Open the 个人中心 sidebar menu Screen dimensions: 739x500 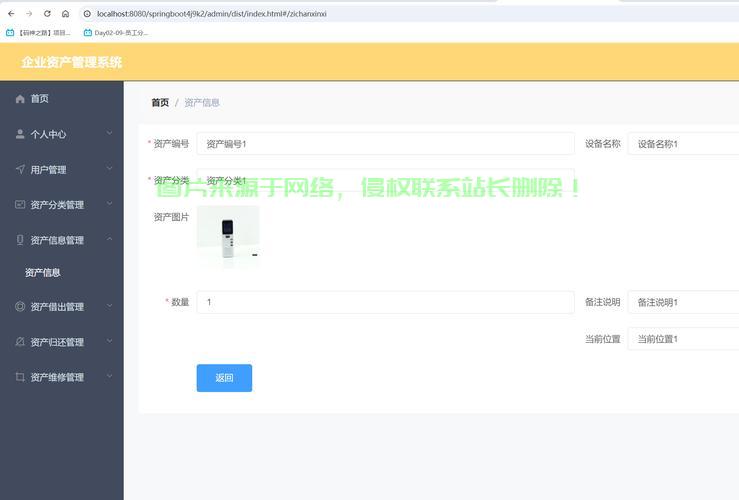point(62,134)
